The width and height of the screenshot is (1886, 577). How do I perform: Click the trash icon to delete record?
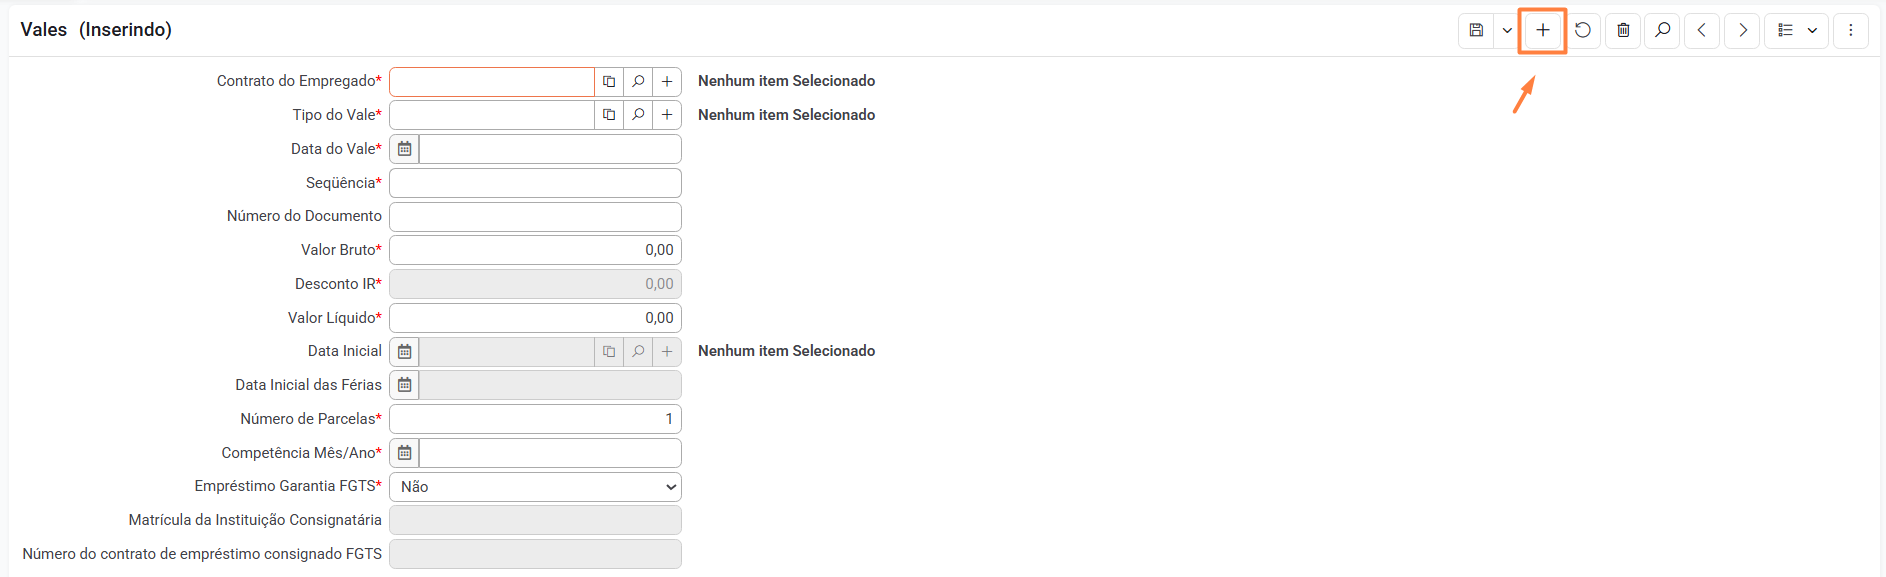tap(1623, 30)
